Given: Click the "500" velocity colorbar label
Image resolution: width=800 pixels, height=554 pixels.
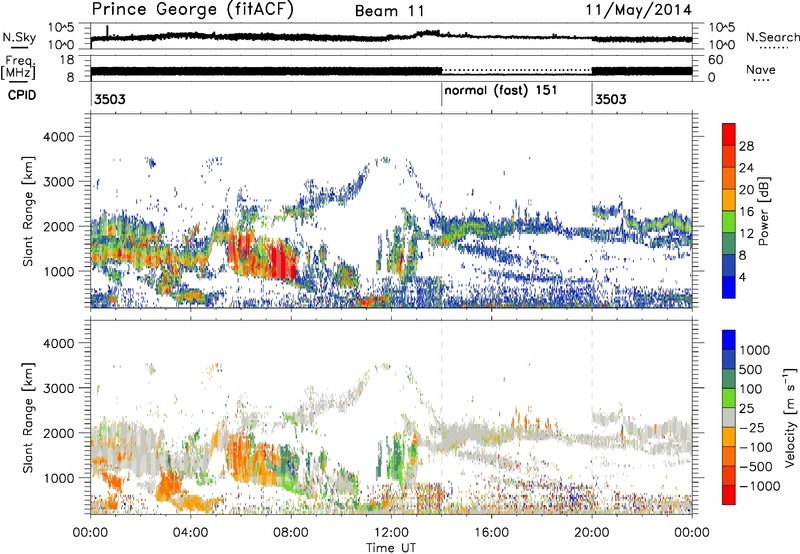Looking at the screenshot, I should (750, 369).
